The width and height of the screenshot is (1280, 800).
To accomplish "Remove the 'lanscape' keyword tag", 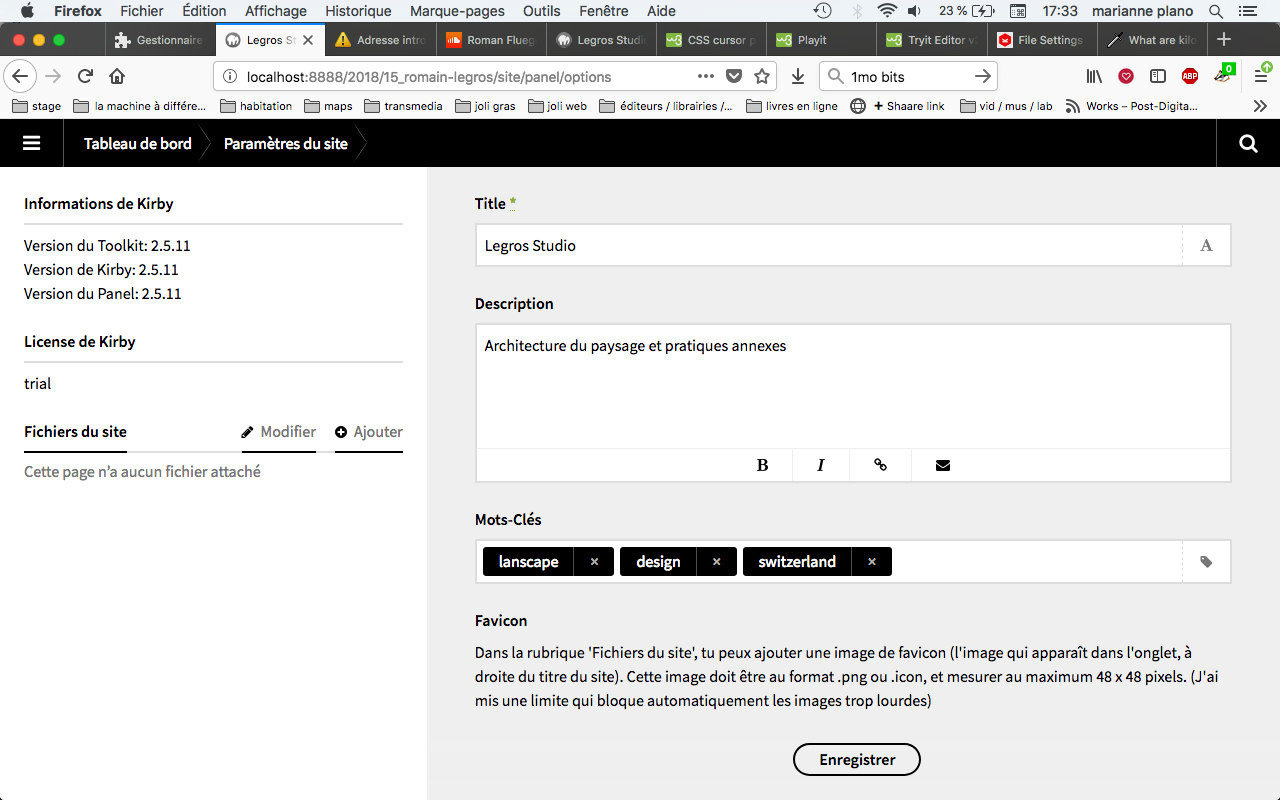I will [x=594, y=562].
